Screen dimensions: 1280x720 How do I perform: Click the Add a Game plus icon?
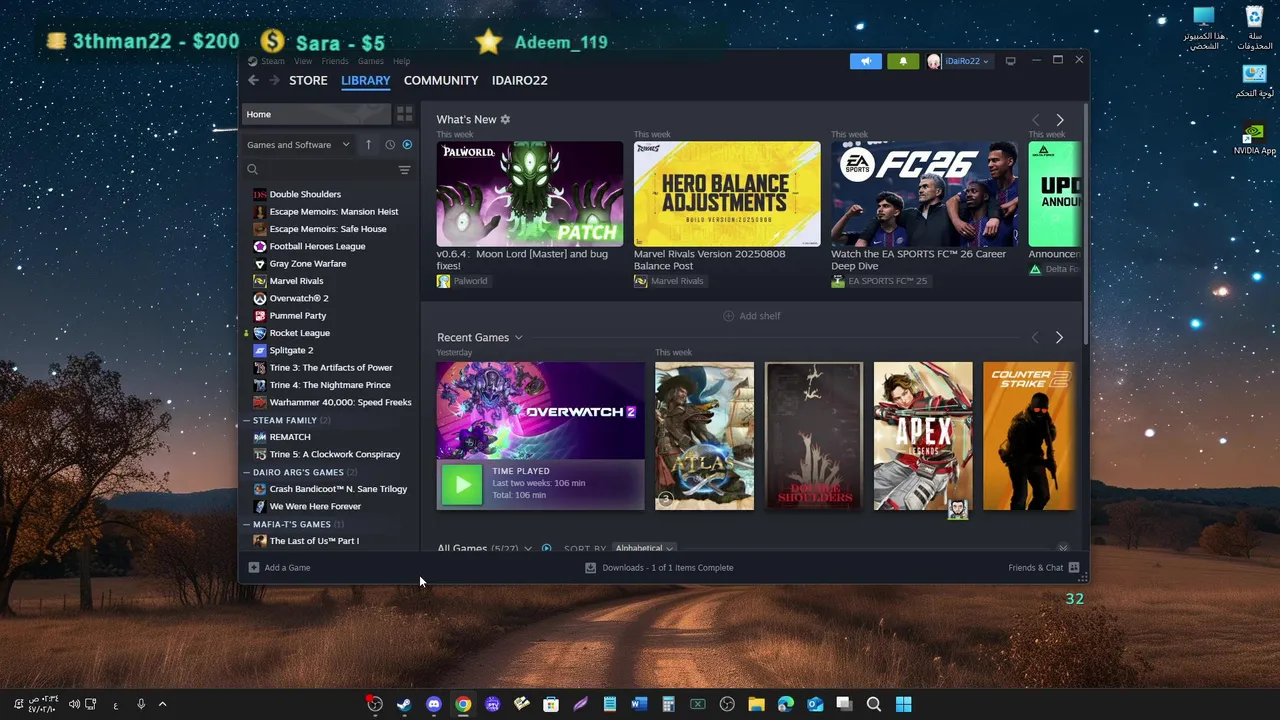point(254,567)
